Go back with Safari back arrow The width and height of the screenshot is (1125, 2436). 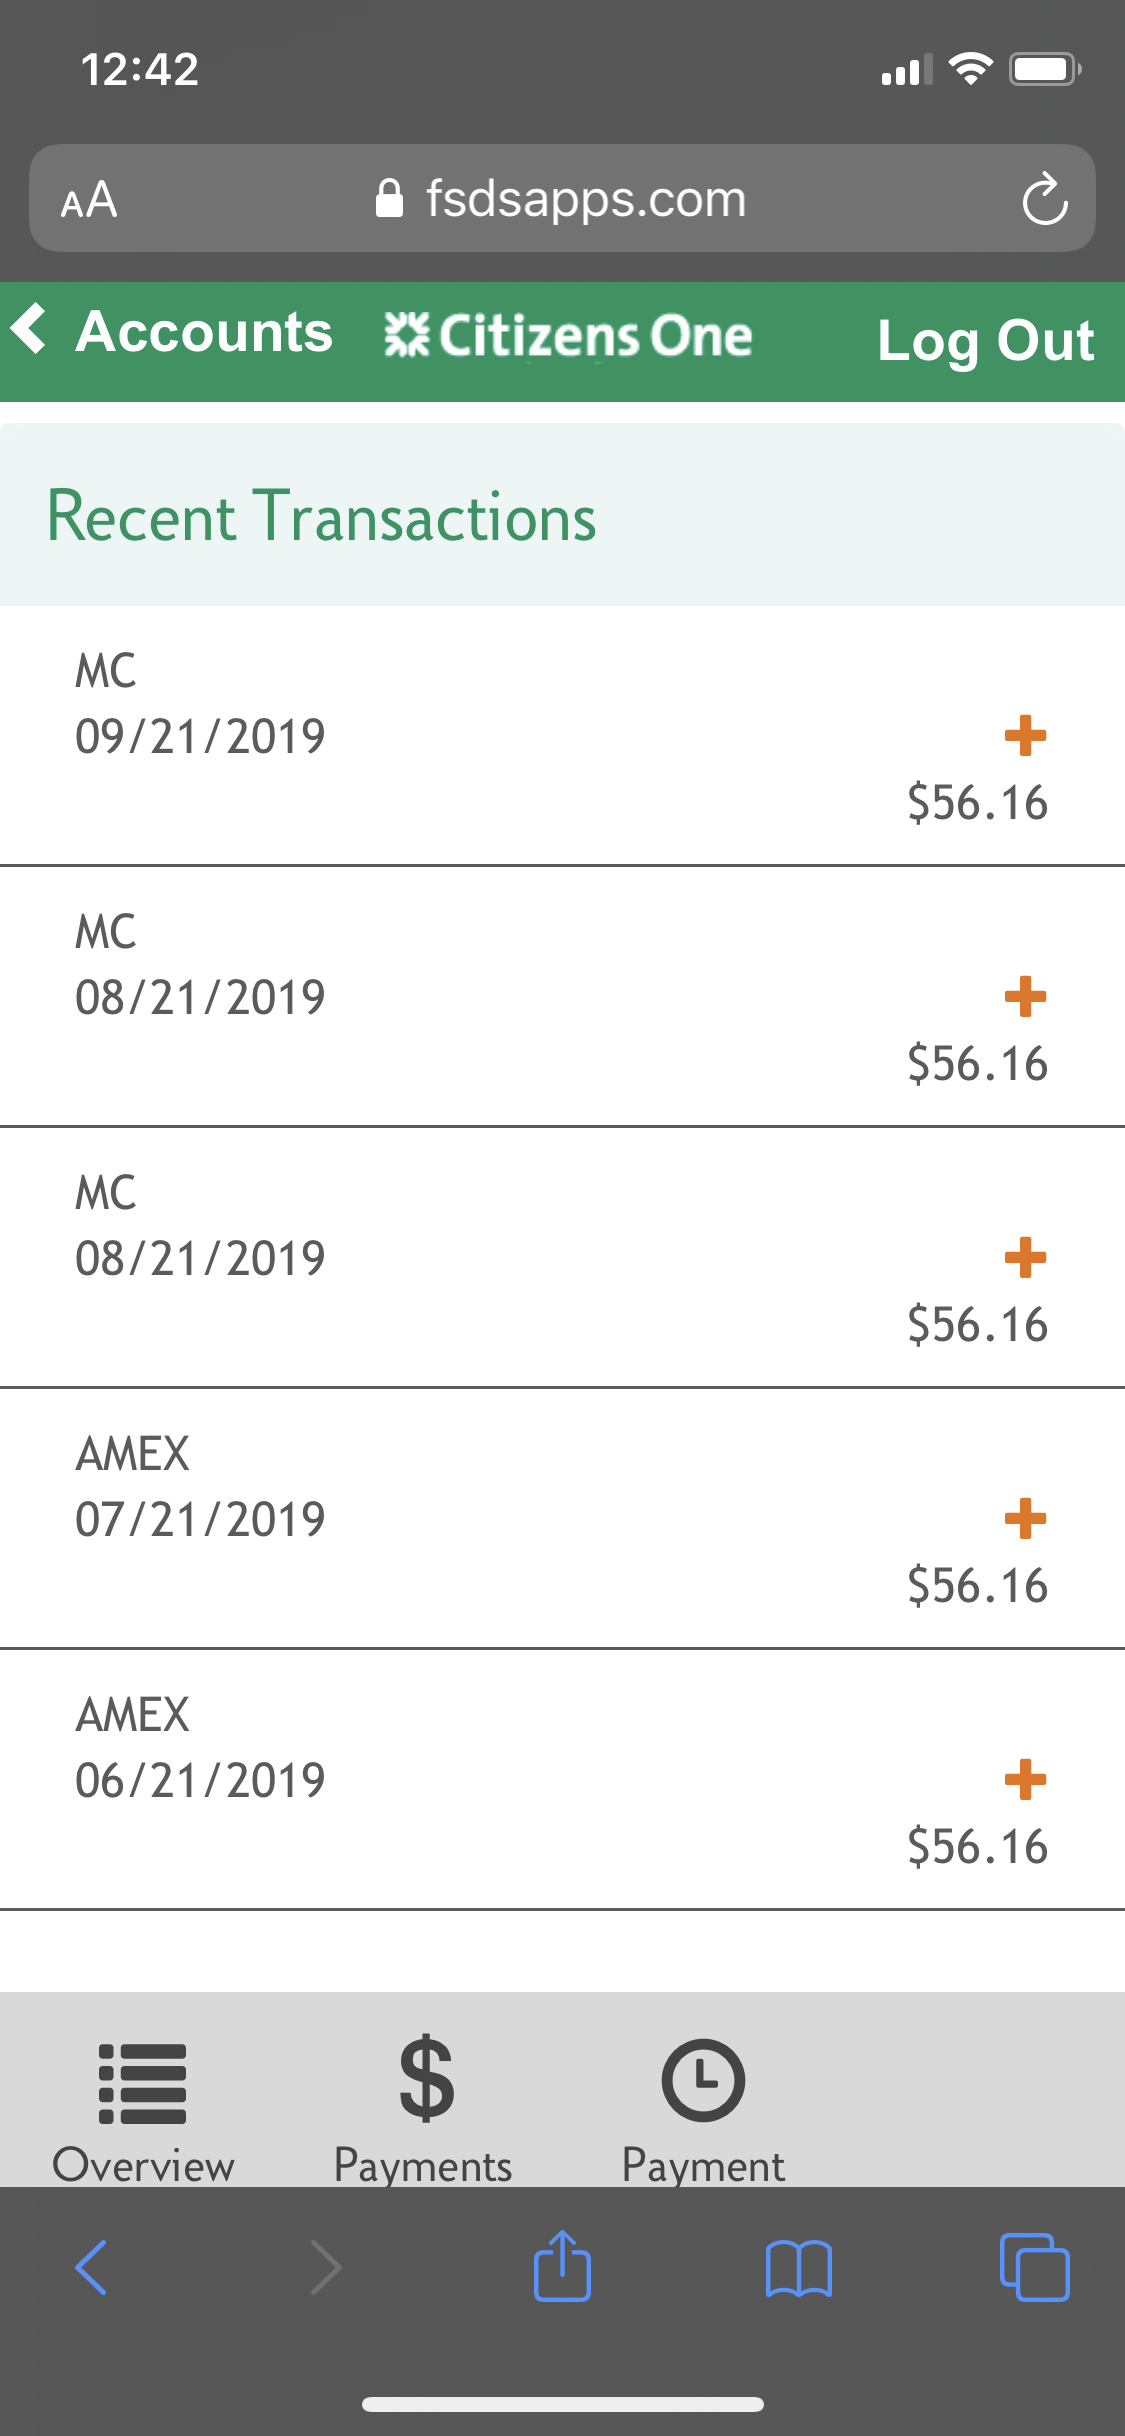coord(91,2267)
